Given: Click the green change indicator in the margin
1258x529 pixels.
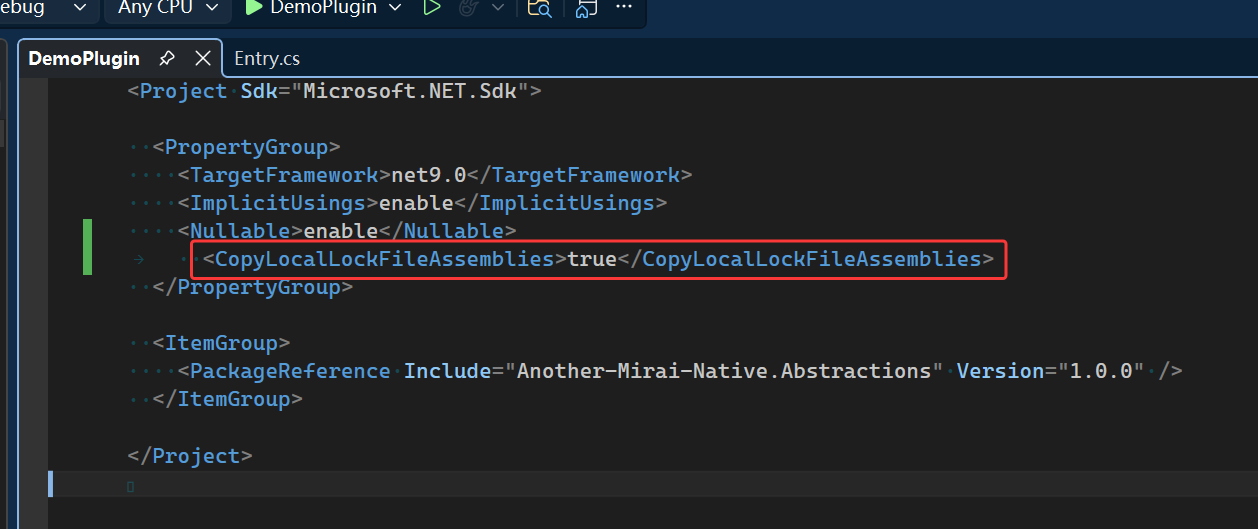Looking at the screenshot, I should pyautogui.click(x=87, y=246).
